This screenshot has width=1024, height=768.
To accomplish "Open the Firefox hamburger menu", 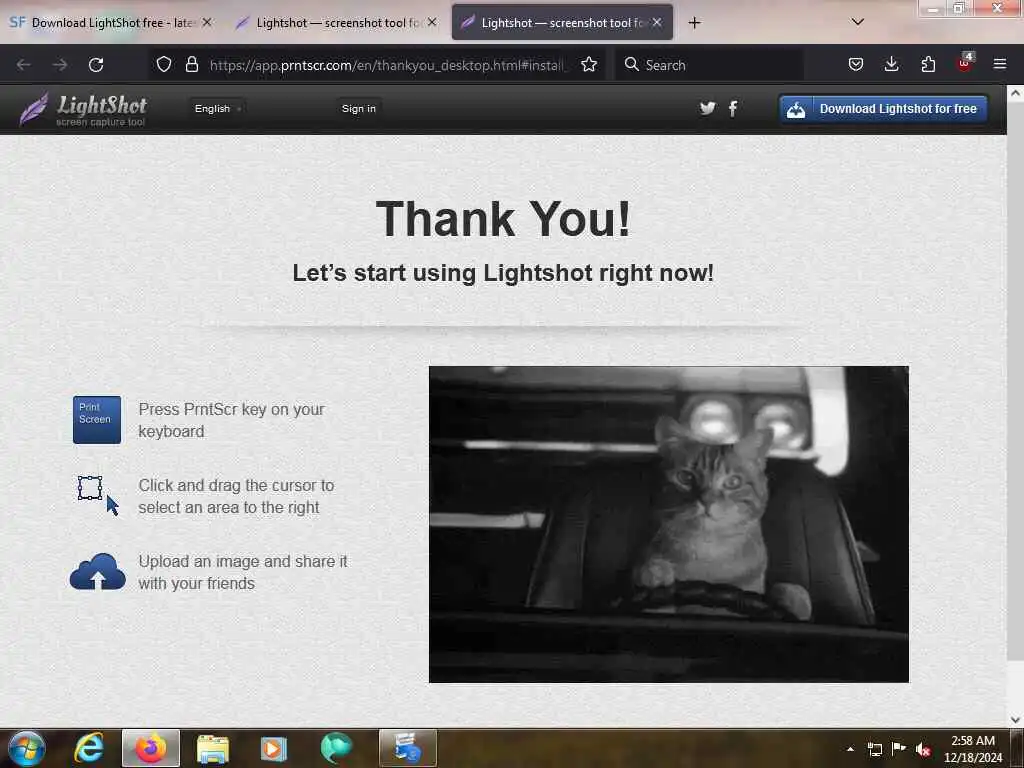I will [1000, 64].
